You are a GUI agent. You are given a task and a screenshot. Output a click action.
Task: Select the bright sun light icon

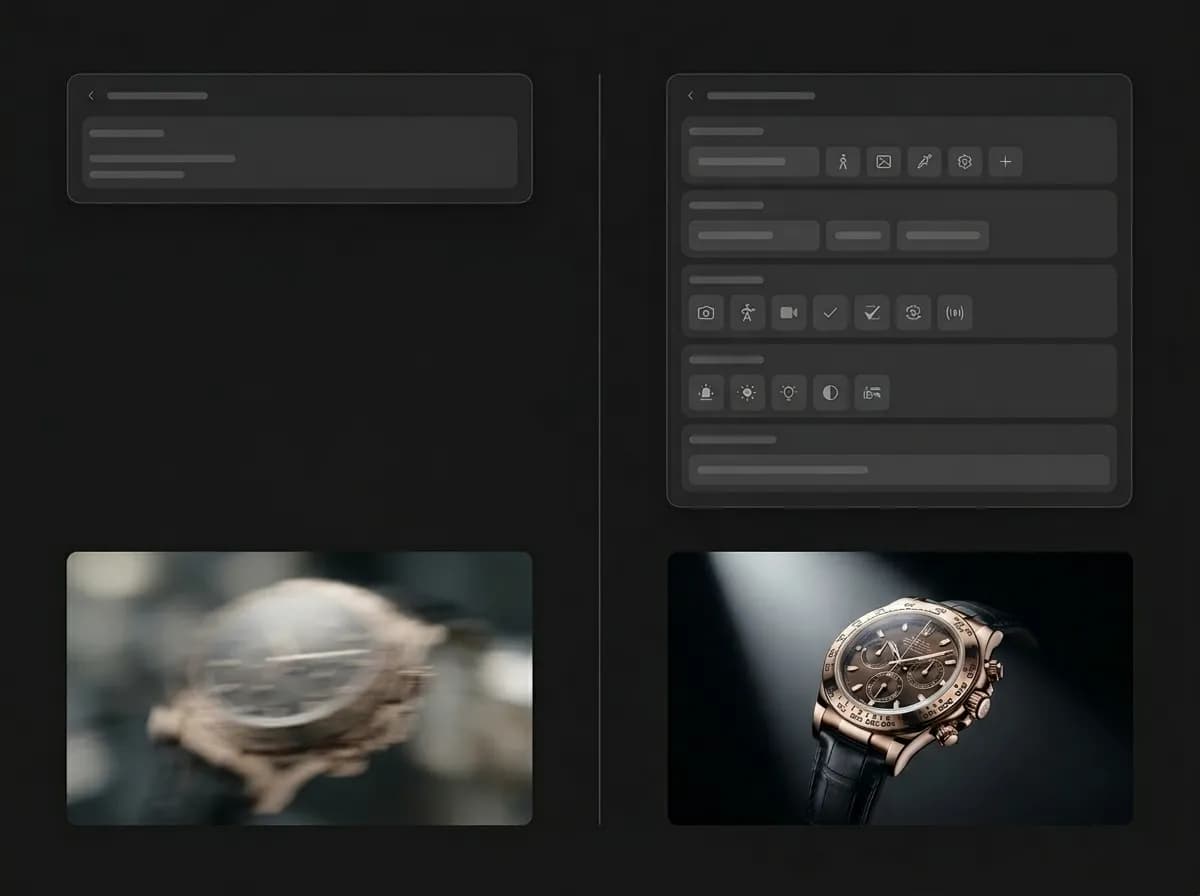[x=747, y=393]
